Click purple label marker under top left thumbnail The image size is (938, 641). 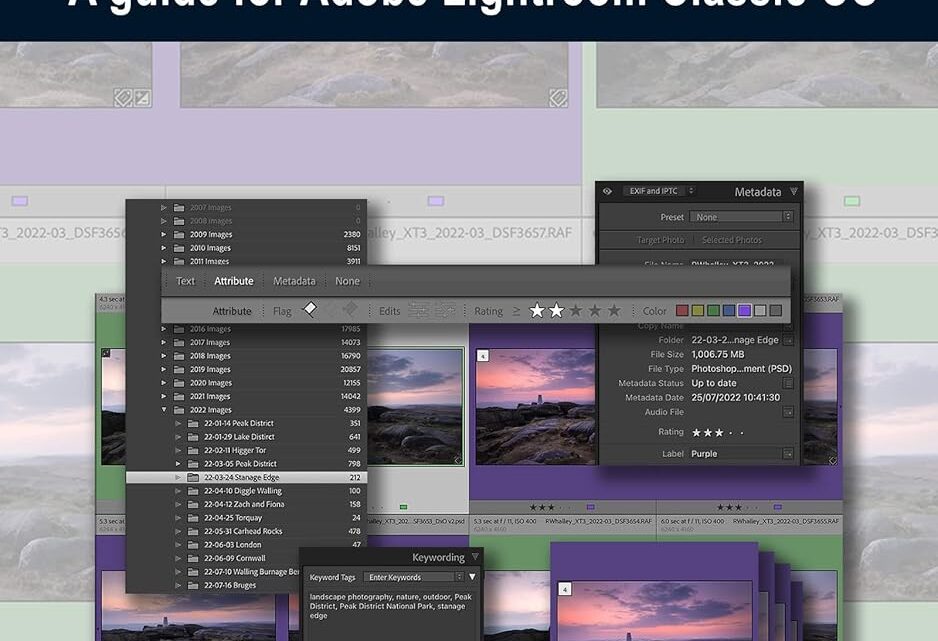click(x=20, y=201)
